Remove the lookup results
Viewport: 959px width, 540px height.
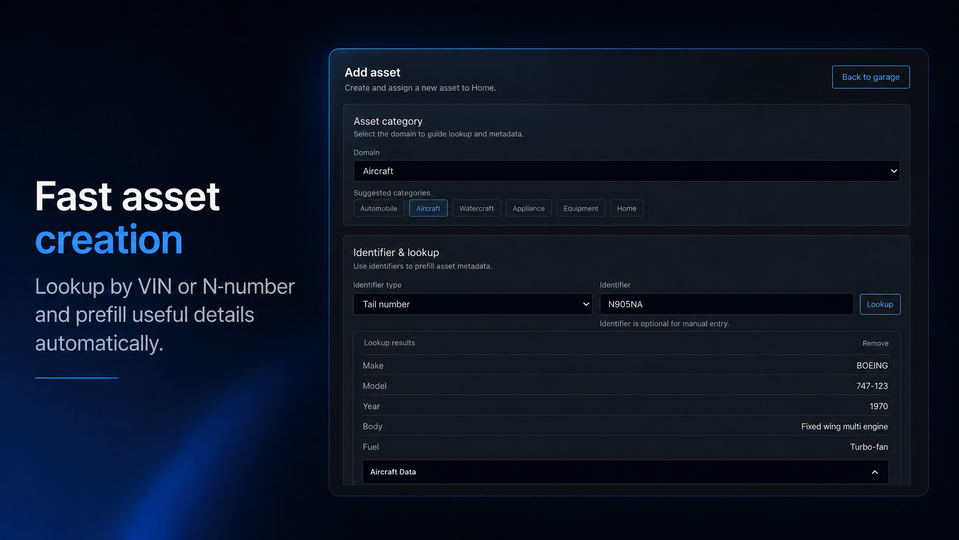(875, 343)
